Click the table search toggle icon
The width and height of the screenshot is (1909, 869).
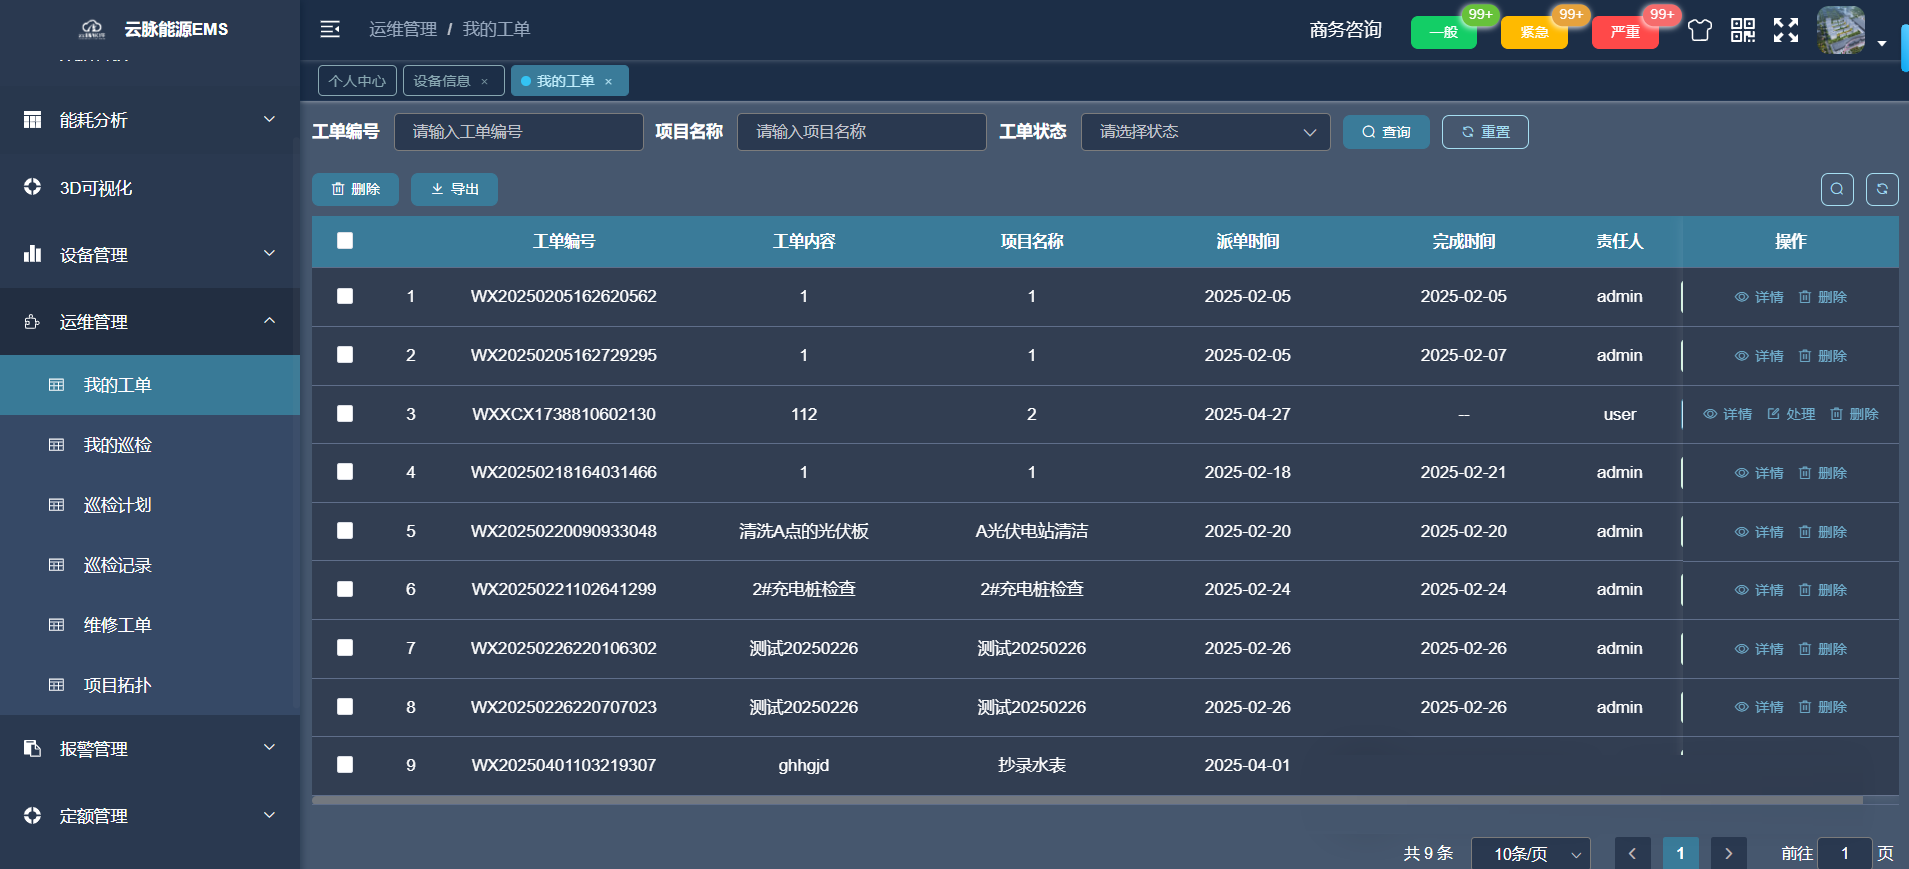(x=1837, y=189)
